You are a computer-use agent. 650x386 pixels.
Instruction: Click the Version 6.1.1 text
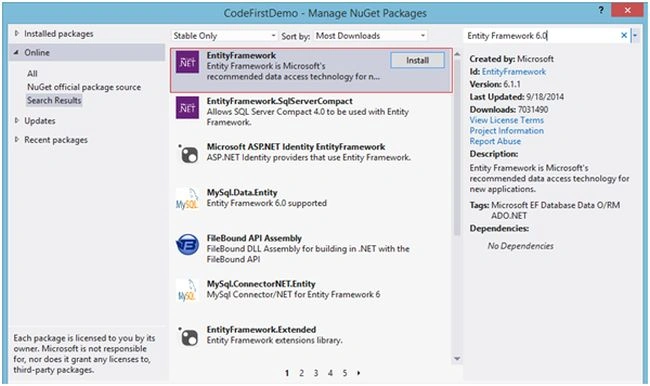495,84
